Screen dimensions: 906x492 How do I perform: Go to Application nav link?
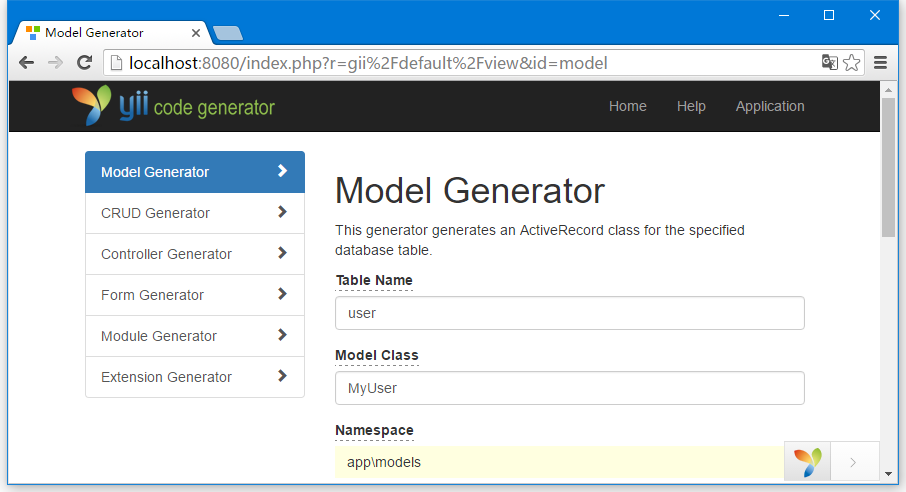point(770,106)
